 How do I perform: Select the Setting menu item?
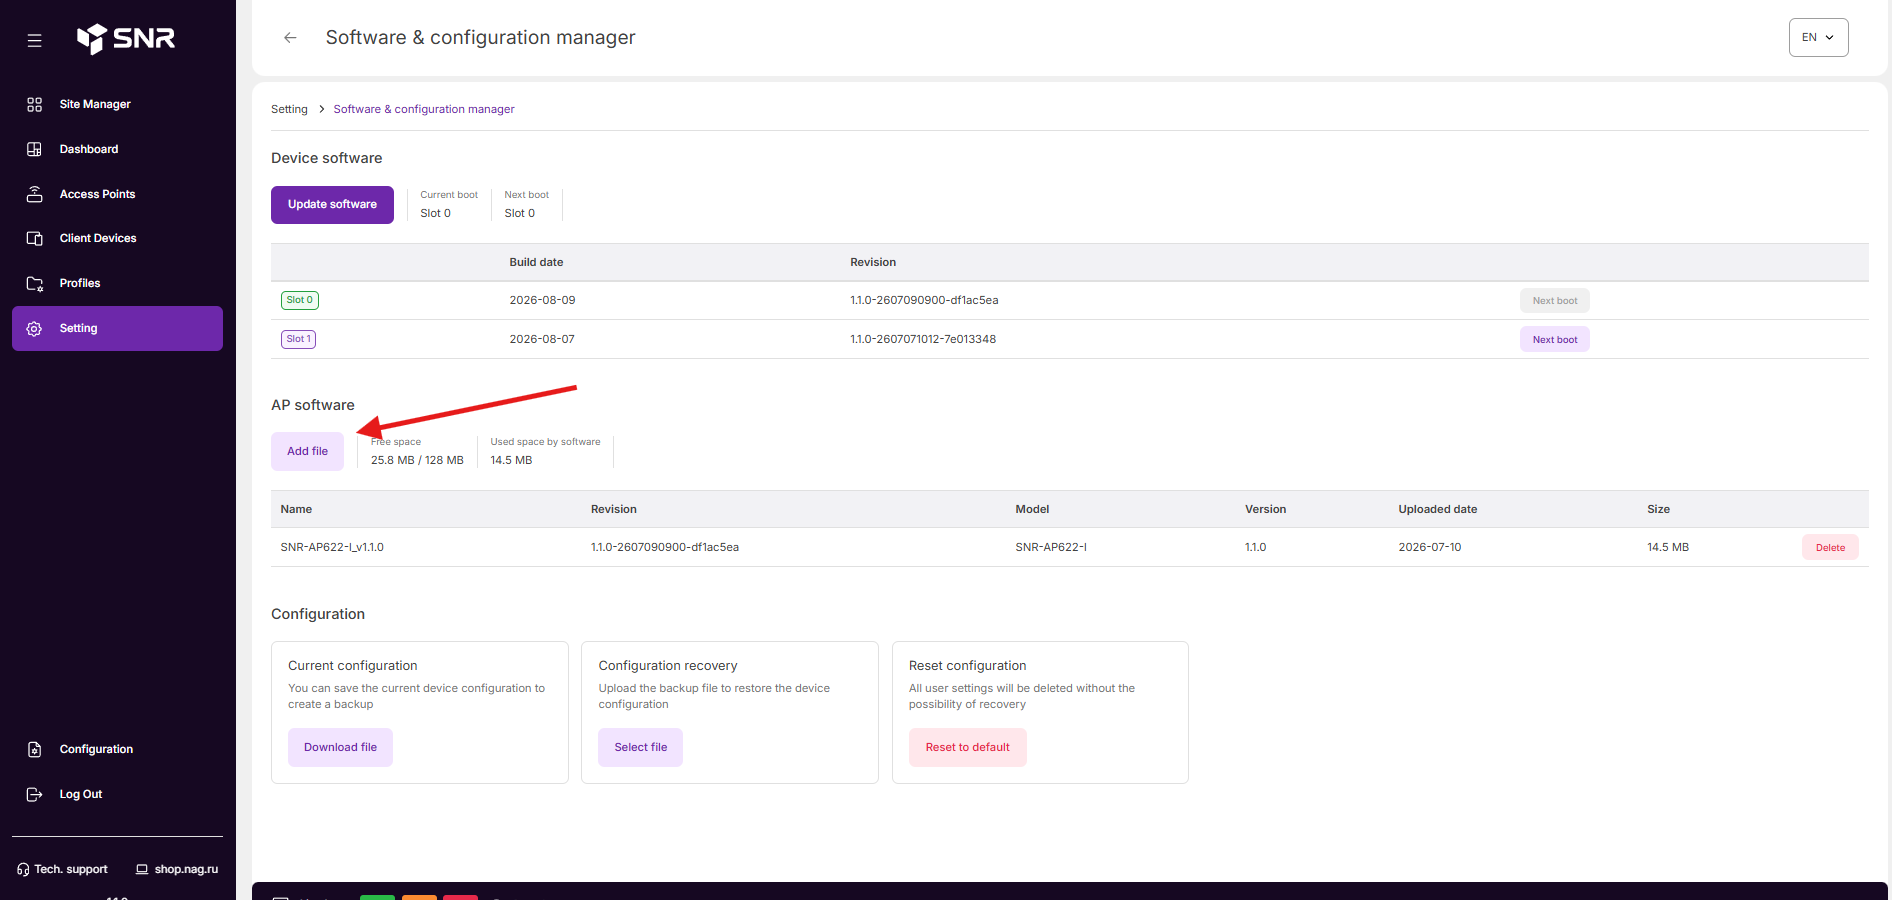(x=117, y=328)
